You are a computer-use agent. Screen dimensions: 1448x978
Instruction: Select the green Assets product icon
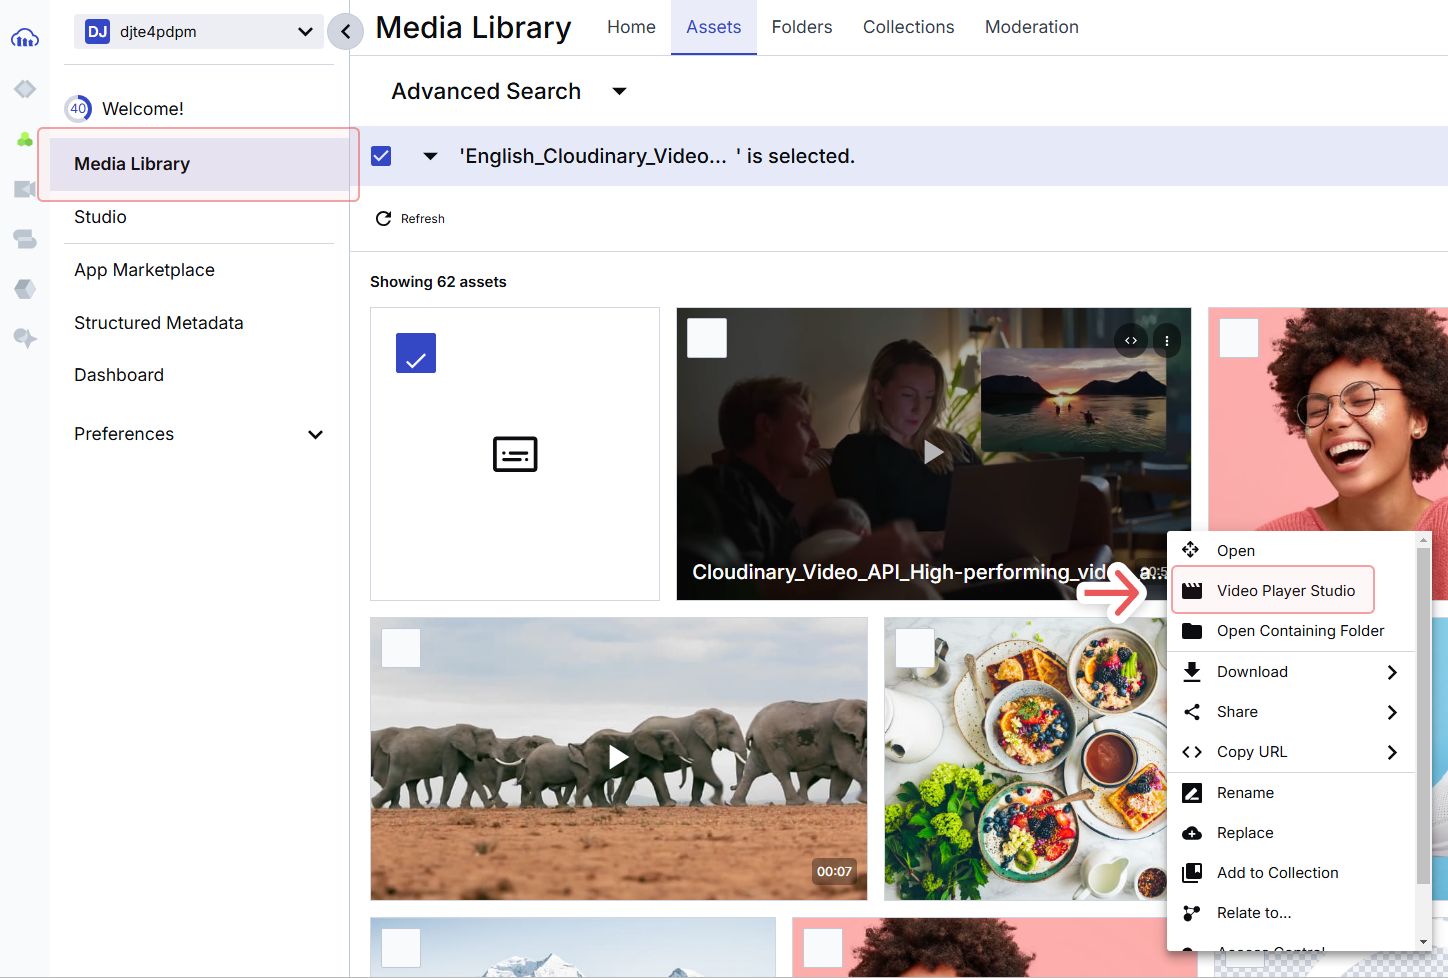25,139
